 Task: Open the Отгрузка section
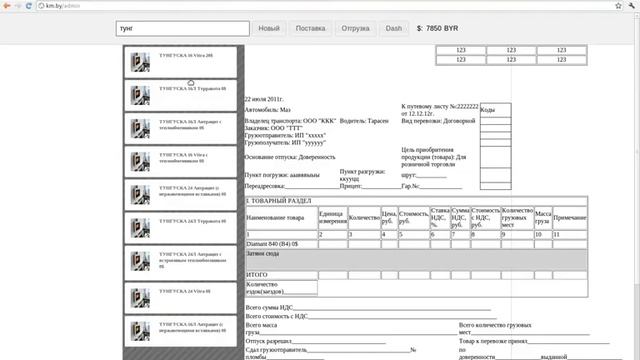coord(355,29)
